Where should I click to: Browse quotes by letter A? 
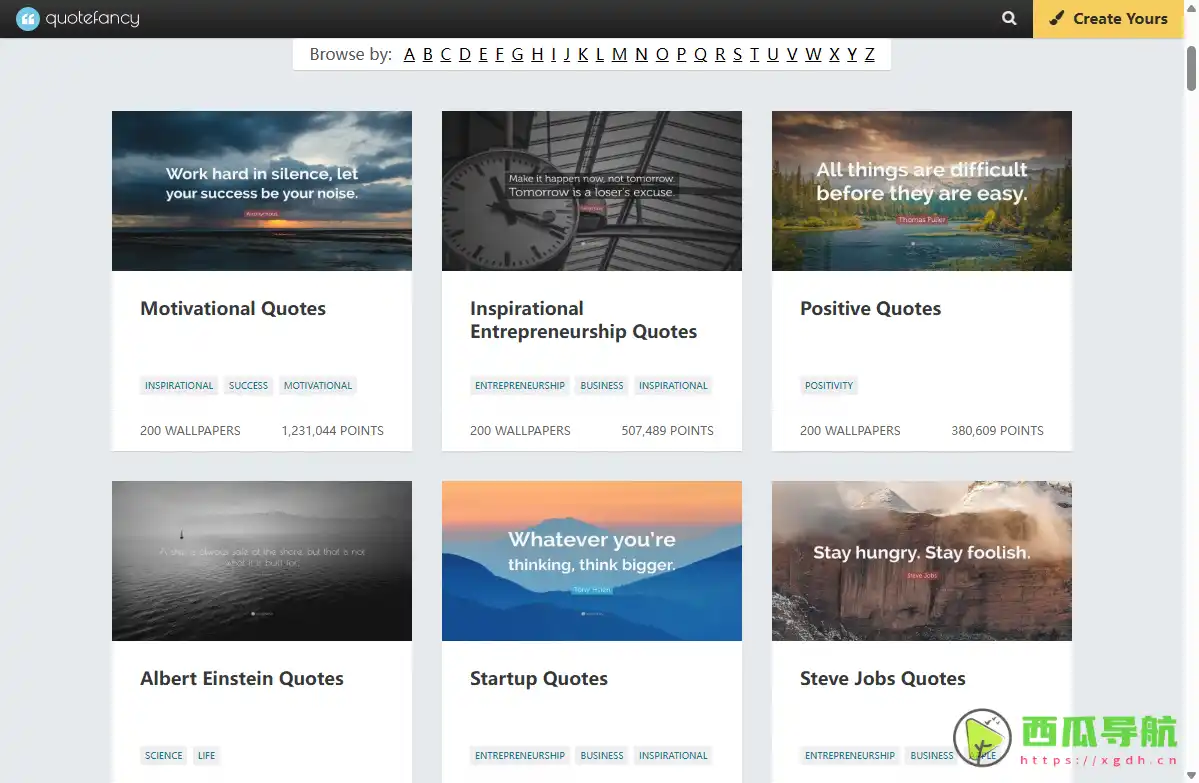409,55
